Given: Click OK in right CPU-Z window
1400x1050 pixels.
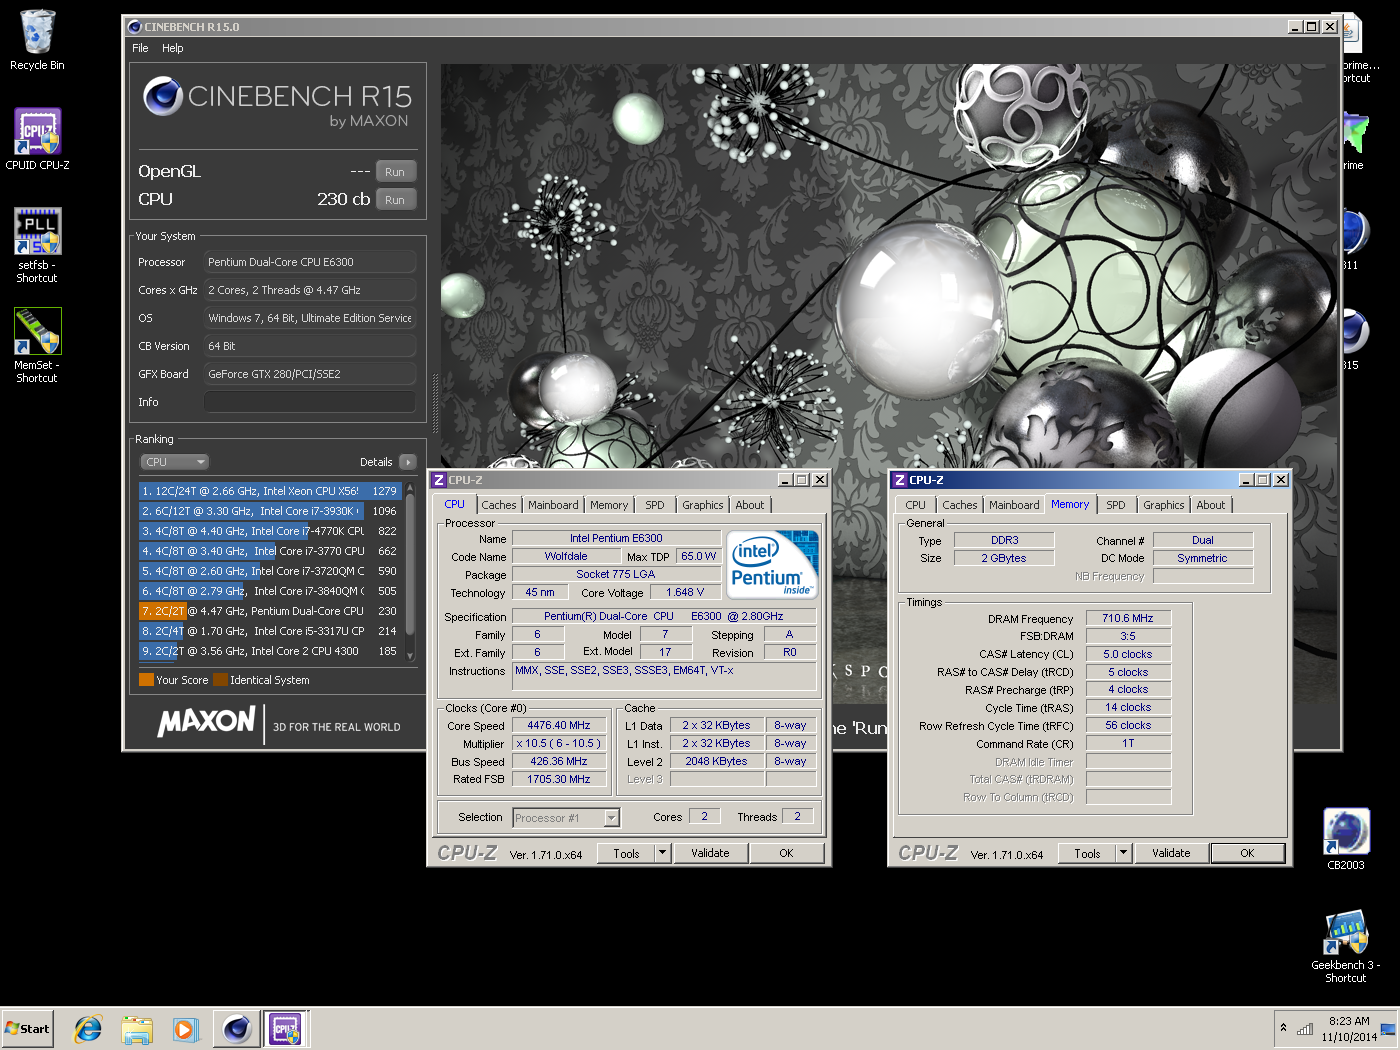Looking at the screenshot, I should (x=1247, y=853).
